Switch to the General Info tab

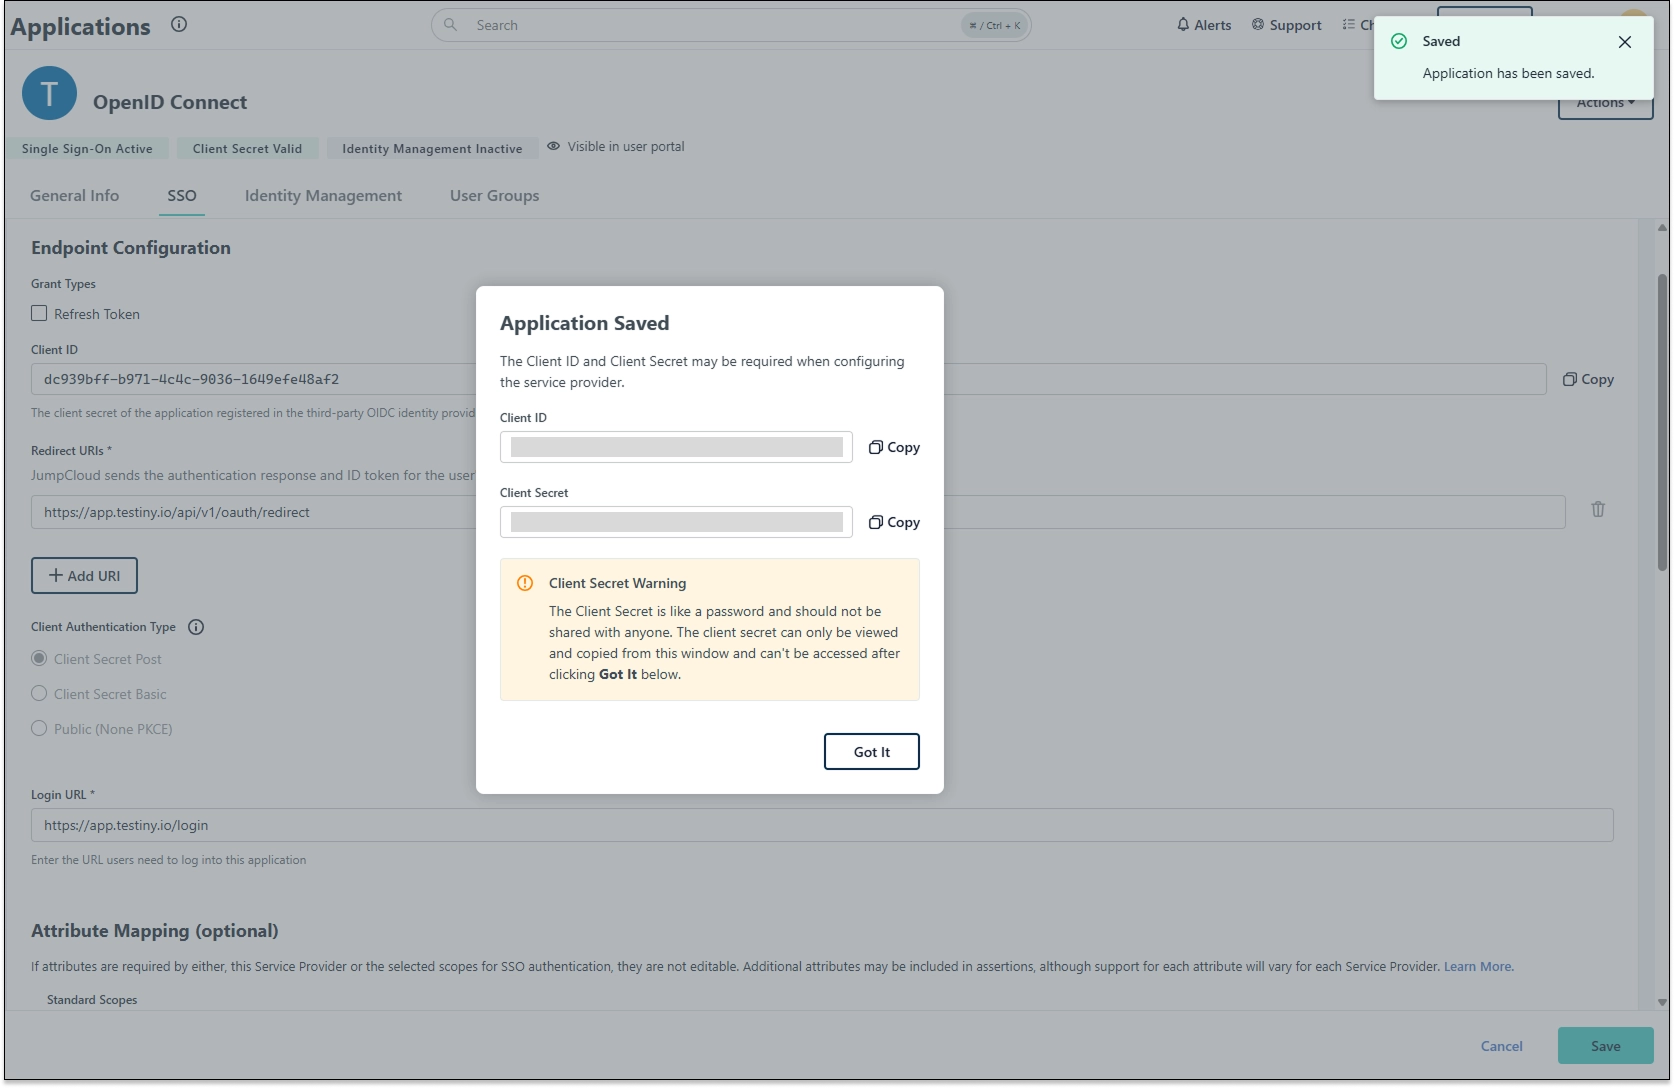point(74,196)
